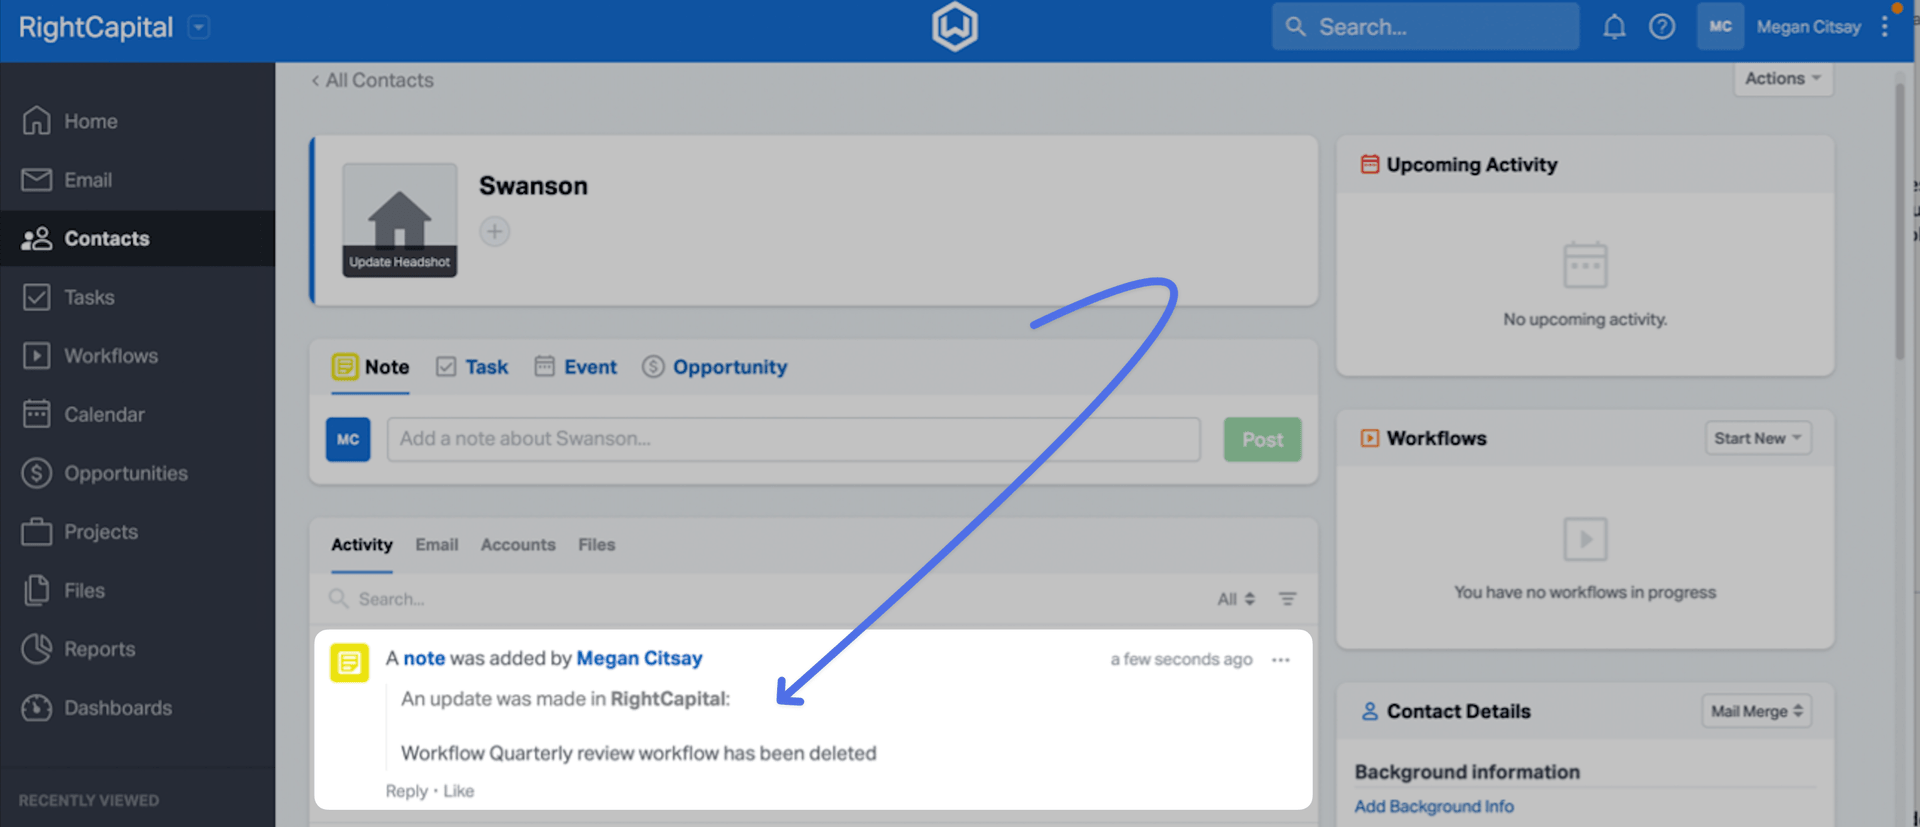
Task: Click the Upcoming Activity calendar icon
Action: [x=1370, y=164]
